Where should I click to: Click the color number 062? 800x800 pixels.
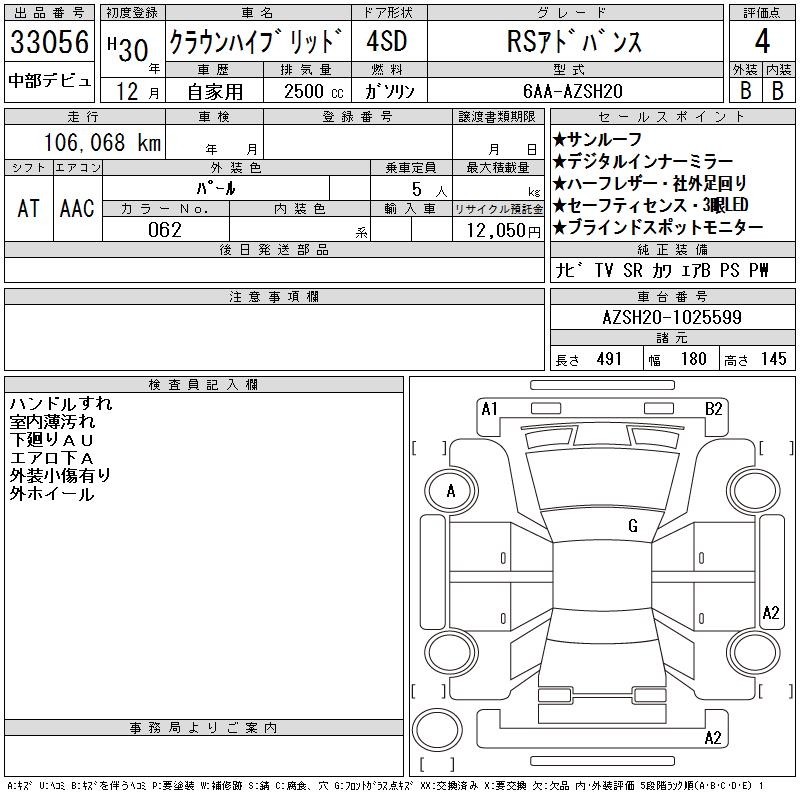click(x=165, y=230)
